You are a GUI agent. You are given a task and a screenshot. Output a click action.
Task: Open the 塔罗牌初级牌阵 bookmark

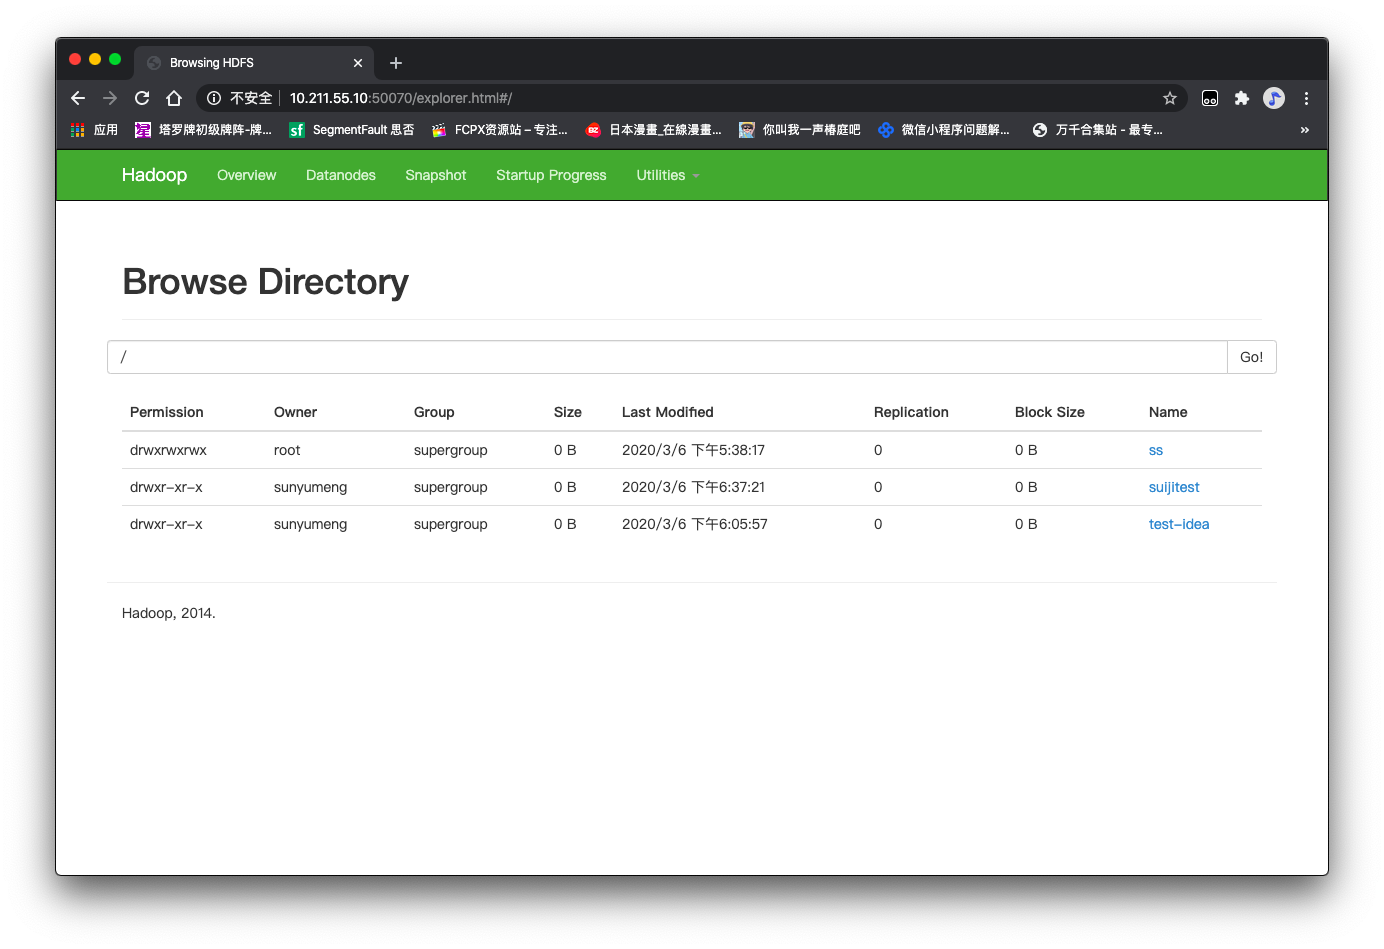coord(204,130)
